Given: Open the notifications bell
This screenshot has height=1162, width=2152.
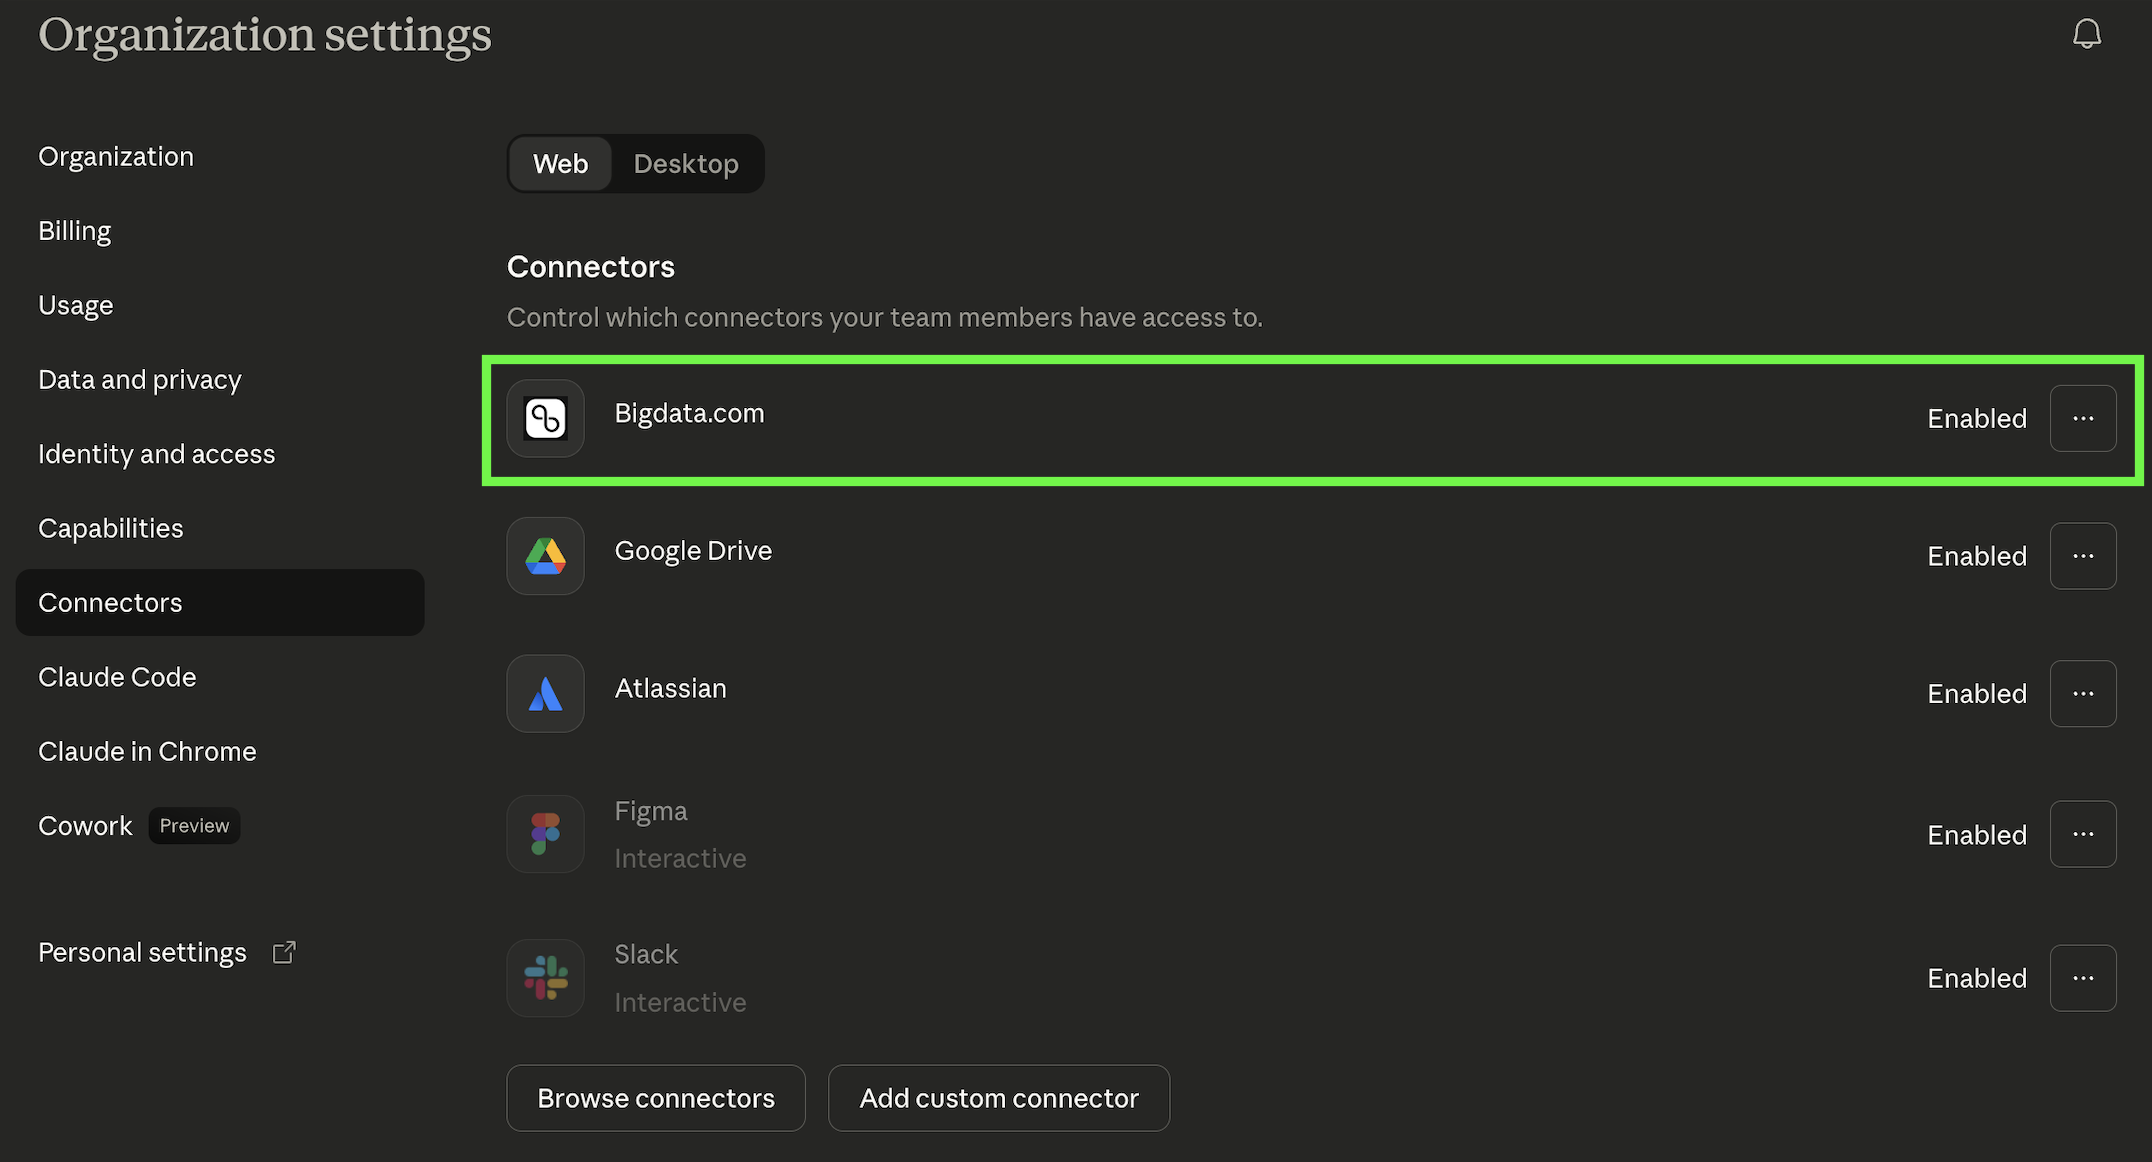Looking at the screenshot, I should [2088, 33].
